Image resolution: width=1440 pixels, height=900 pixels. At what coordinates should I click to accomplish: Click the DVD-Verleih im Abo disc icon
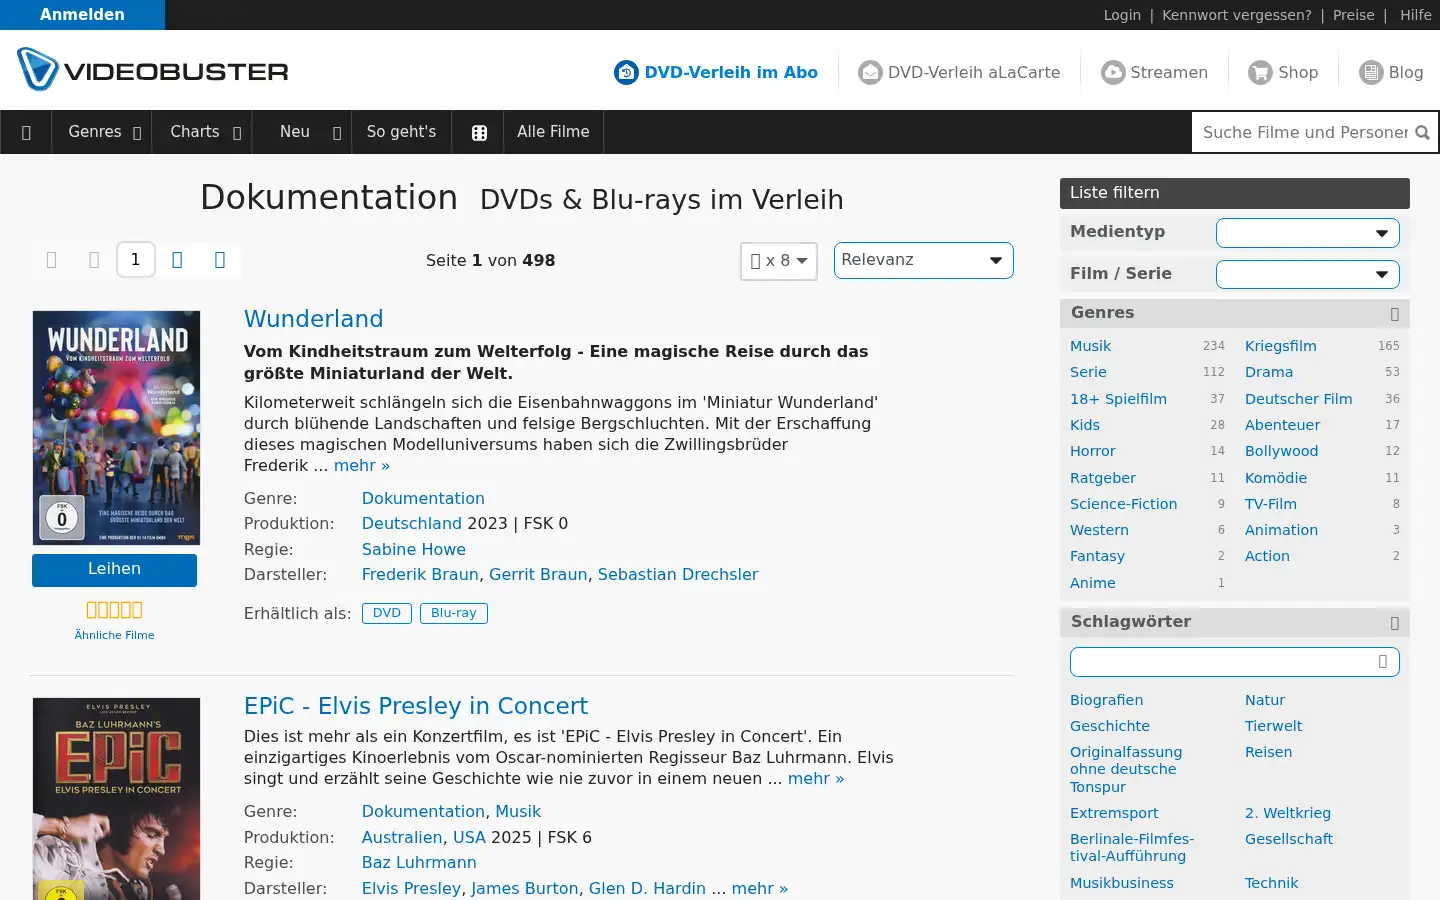pos(626,72)
